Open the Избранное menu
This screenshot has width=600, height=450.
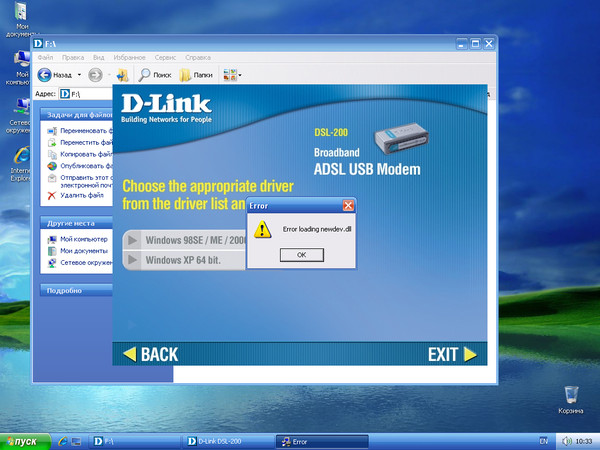(x=129, y=57)
